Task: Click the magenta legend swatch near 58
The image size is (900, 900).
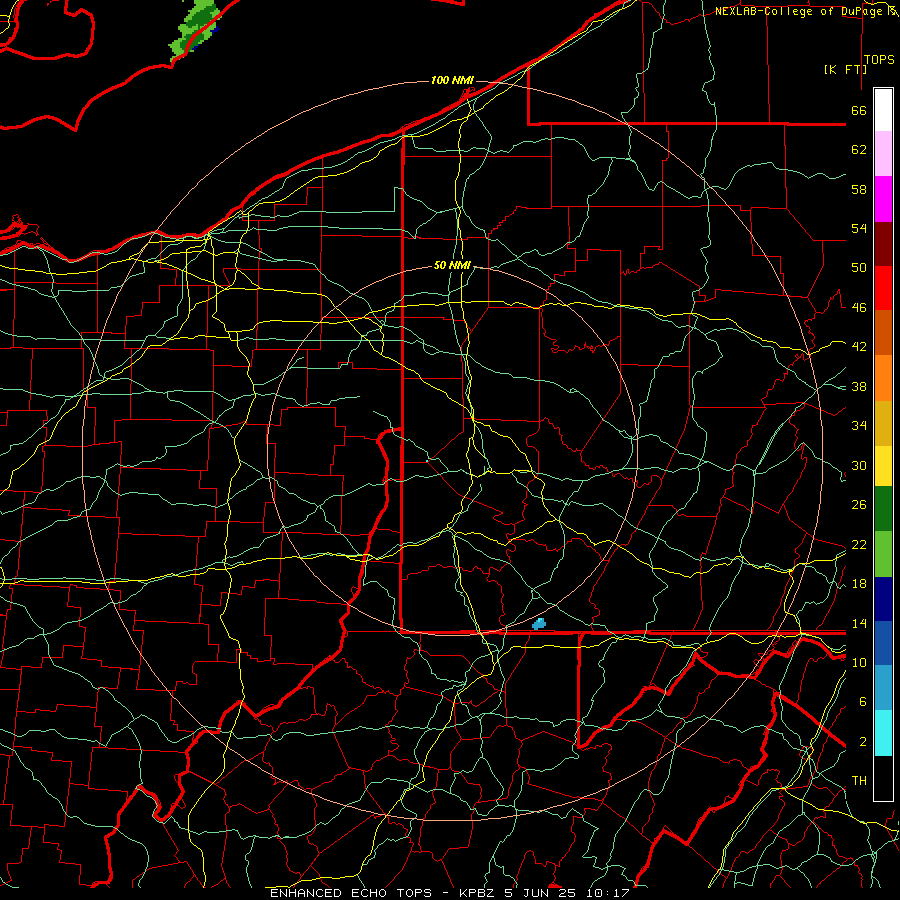Action: point(883,199)
